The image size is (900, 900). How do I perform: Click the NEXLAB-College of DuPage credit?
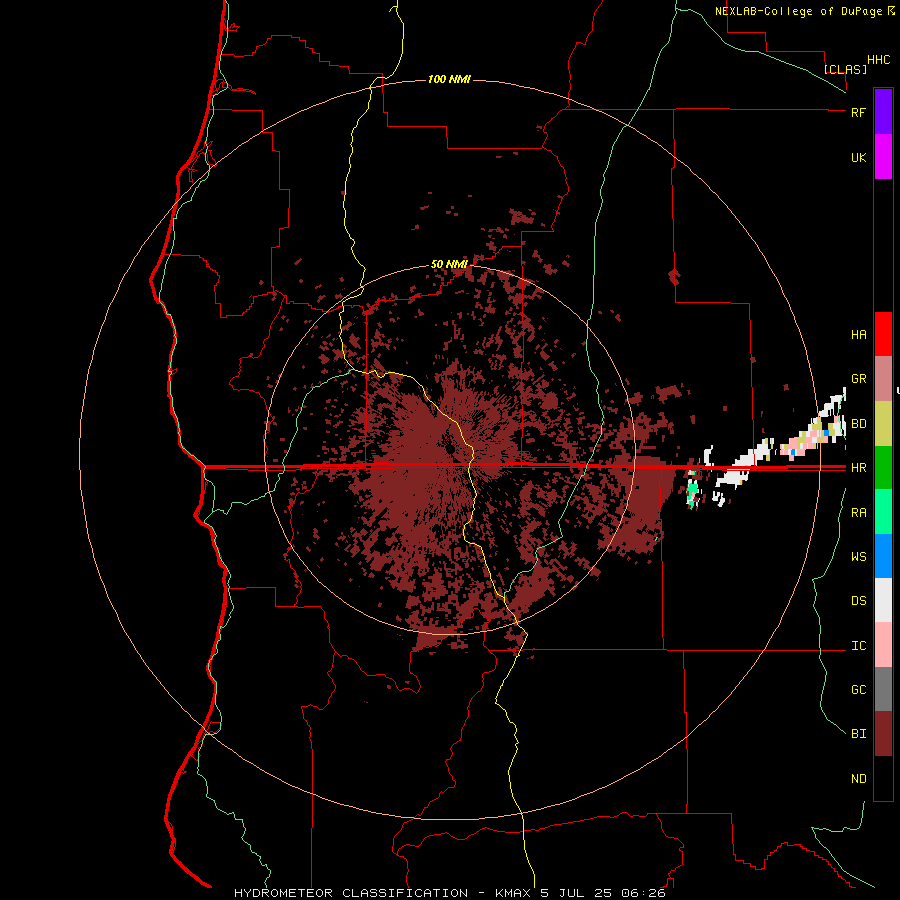pos(804,11)
